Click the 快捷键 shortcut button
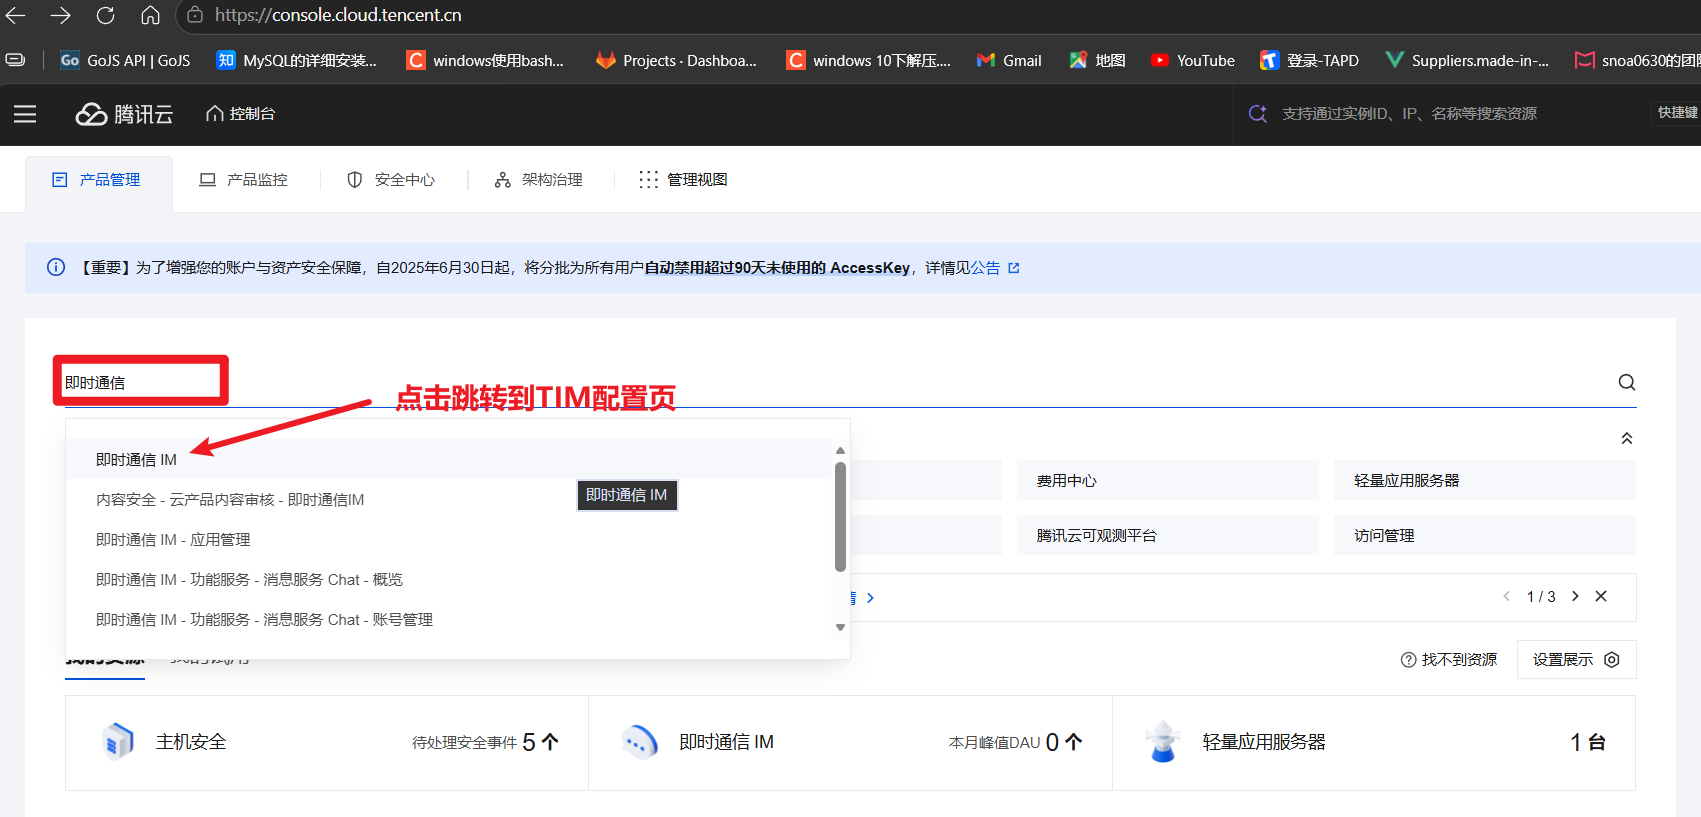 click(1677, 113)
